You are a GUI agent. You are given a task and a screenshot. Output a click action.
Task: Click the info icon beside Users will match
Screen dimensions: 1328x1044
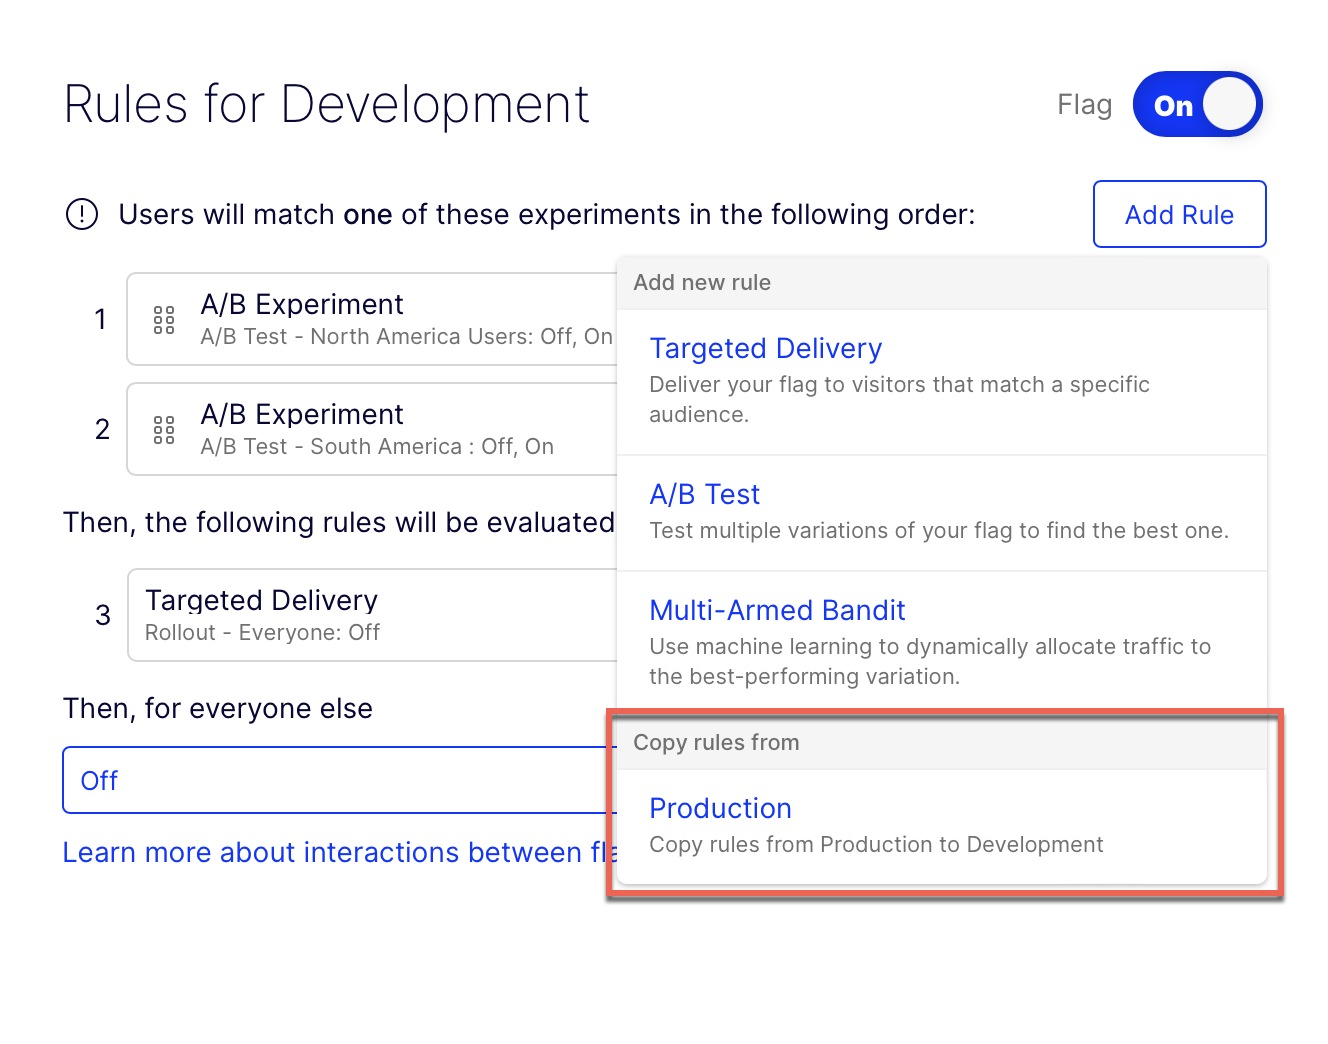coord(82,214)
